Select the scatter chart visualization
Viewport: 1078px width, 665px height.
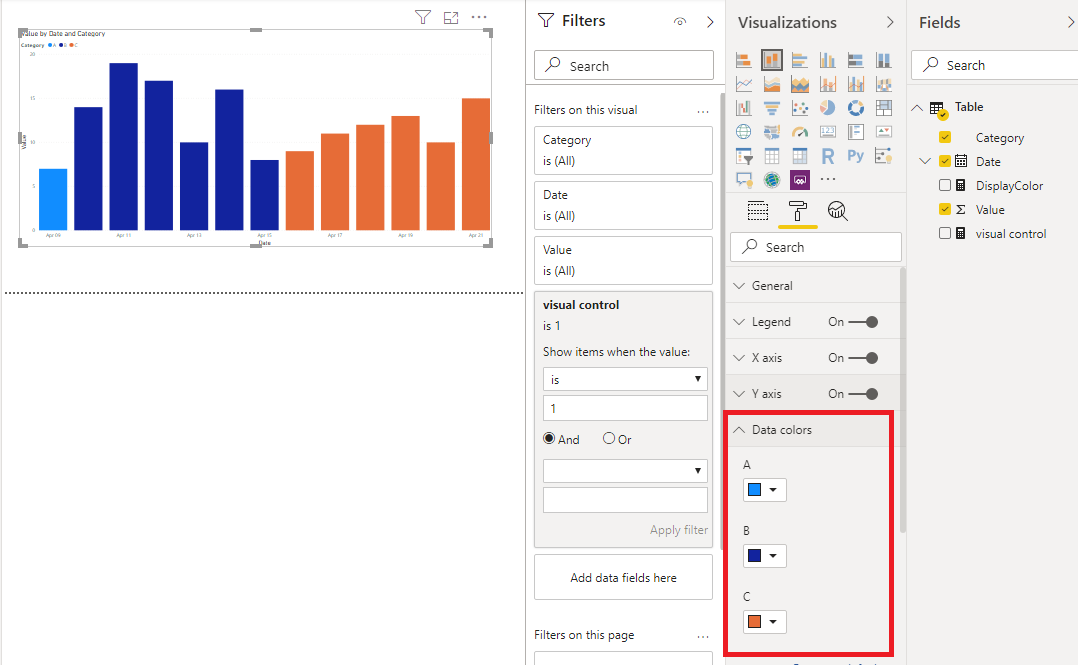coord(800,108)
